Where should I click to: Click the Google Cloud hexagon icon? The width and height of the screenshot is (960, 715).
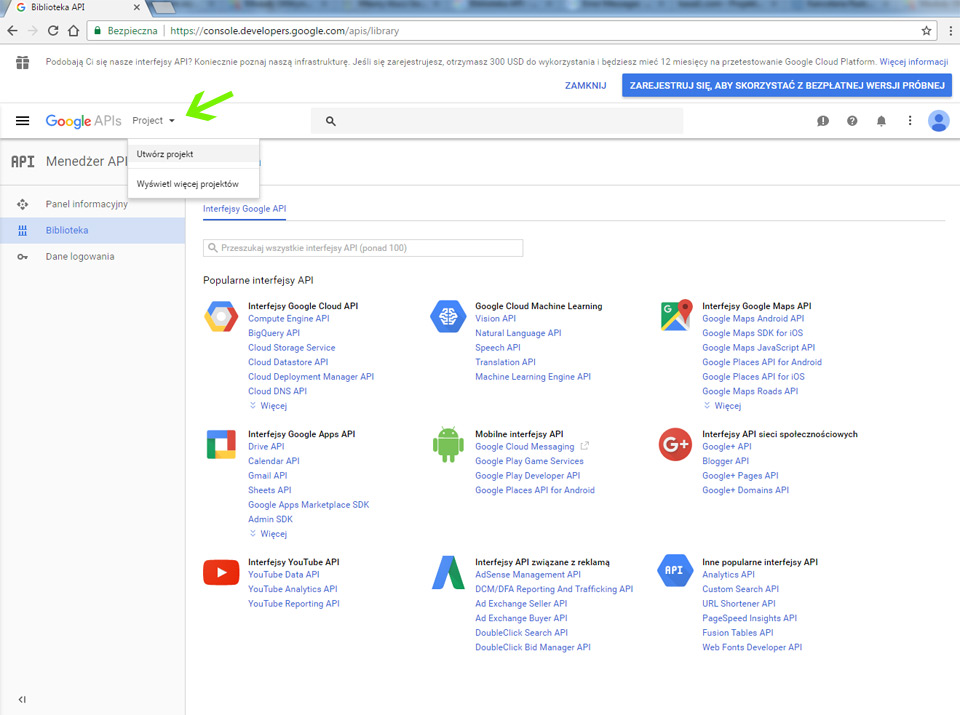[x=221, y=316]
